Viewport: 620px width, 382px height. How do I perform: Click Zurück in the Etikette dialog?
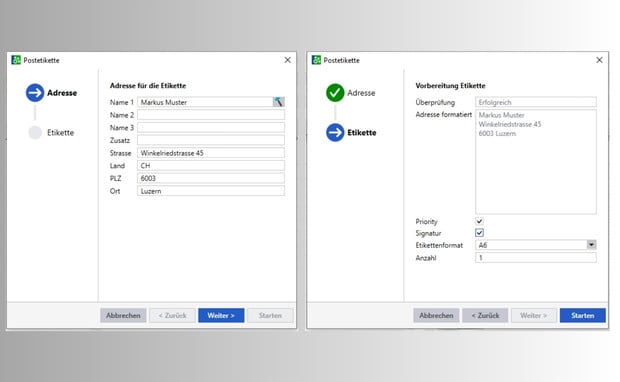(x=485, y=315)
